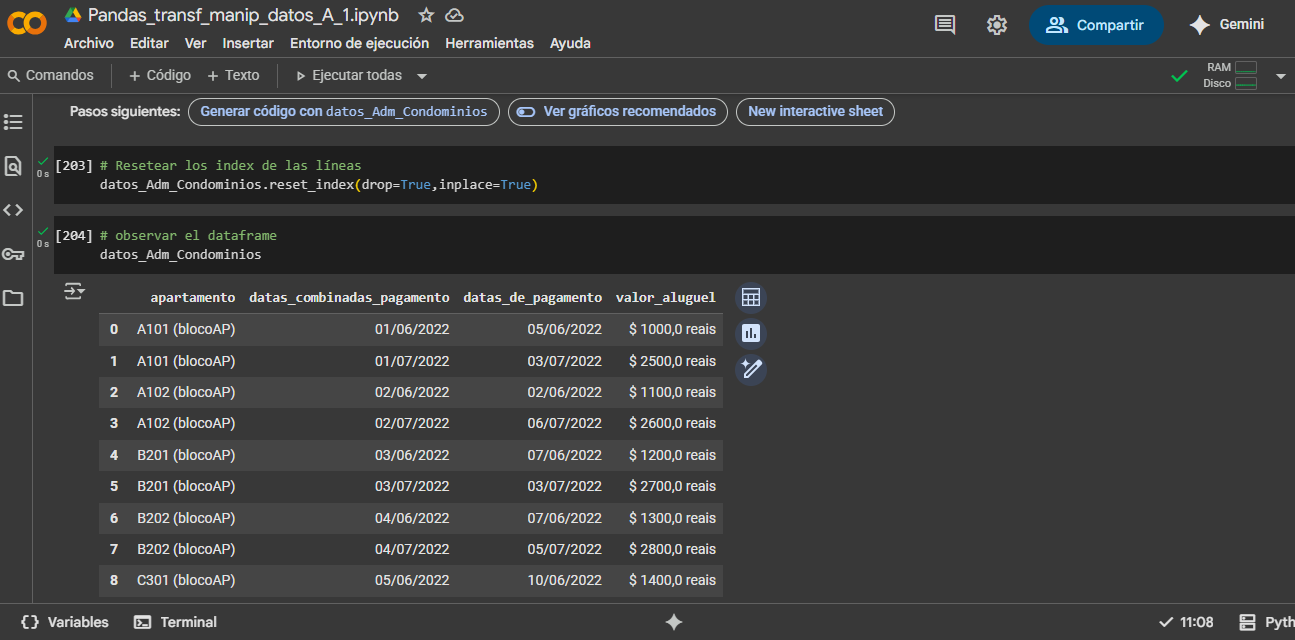Click the datas_combinadas_pagamento column header
Screen dimensions: 1295x640
click(349, 297)
